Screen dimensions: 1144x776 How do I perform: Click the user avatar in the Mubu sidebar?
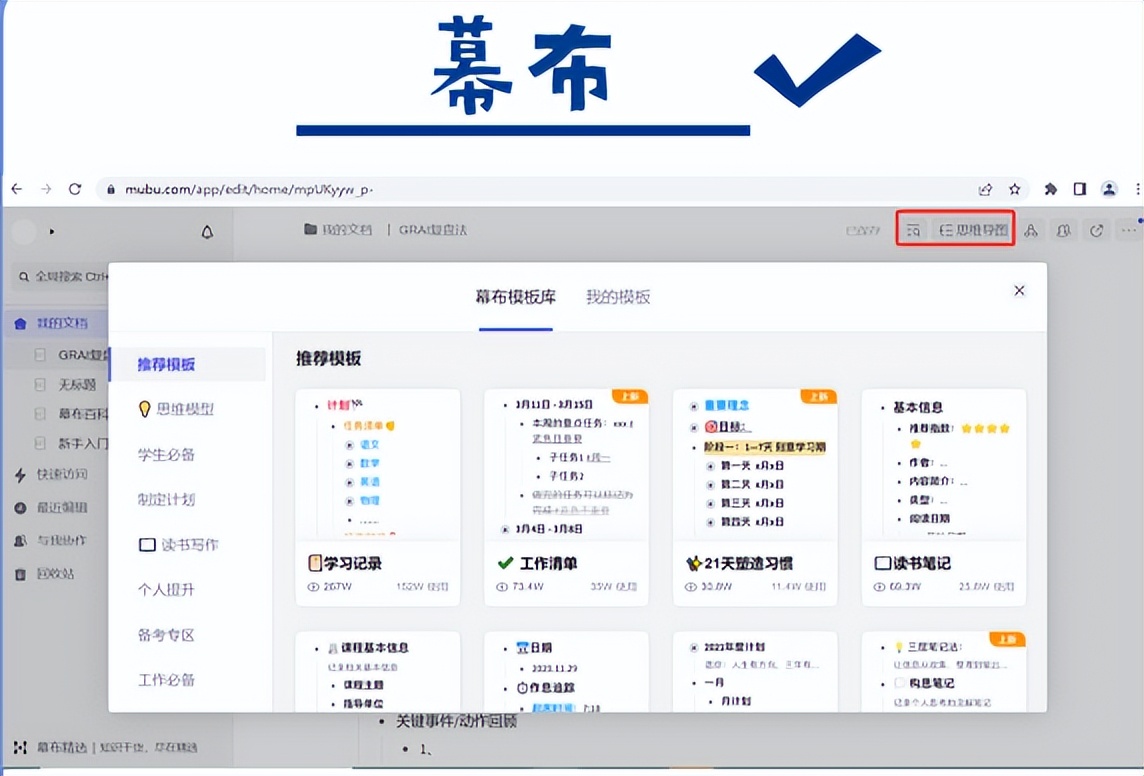click(x=25, y=232)
